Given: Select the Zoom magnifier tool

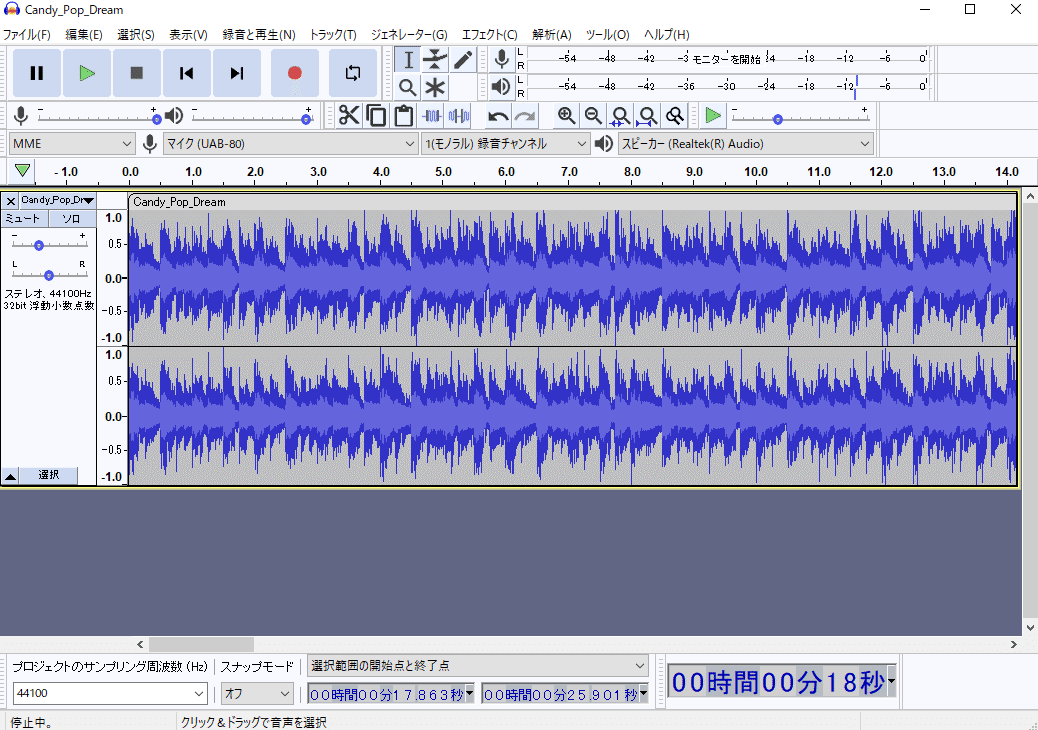Looking at the screenshot, I should pos(408,87).
